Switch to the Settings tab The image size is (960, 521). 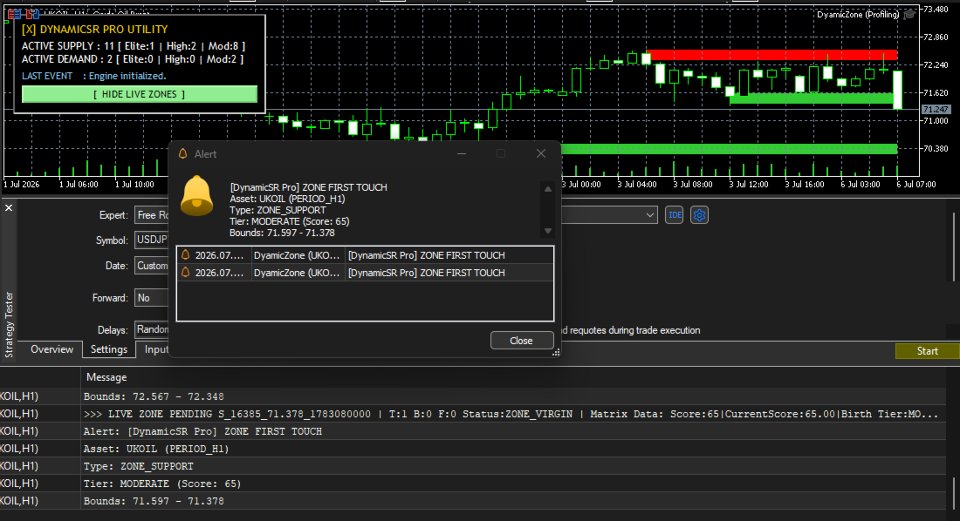109,349
